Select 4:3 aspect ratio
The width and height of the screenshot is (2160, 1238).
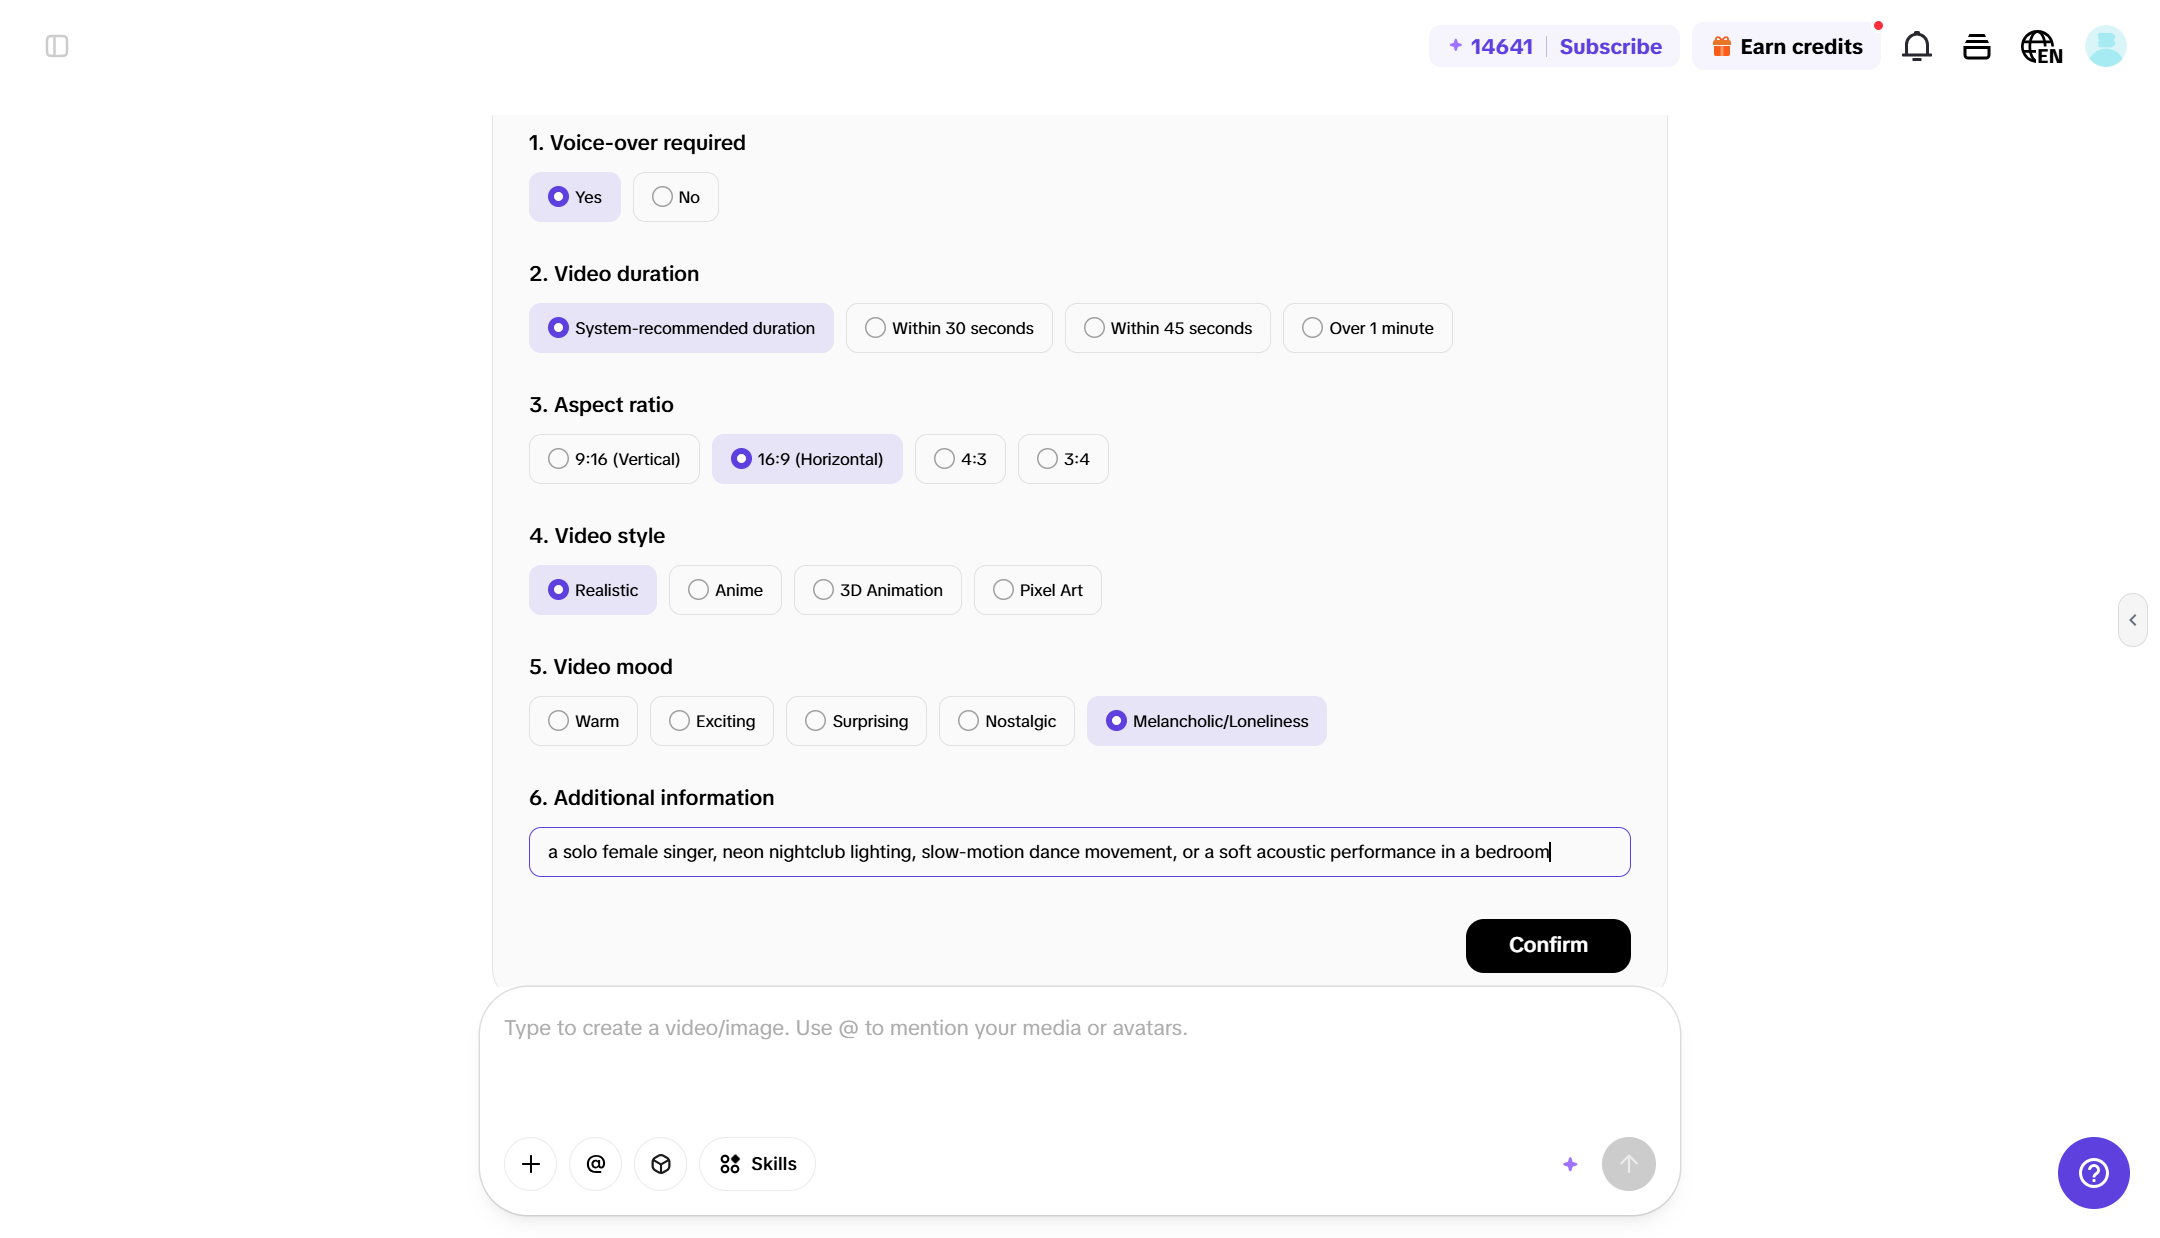(960, 459)
